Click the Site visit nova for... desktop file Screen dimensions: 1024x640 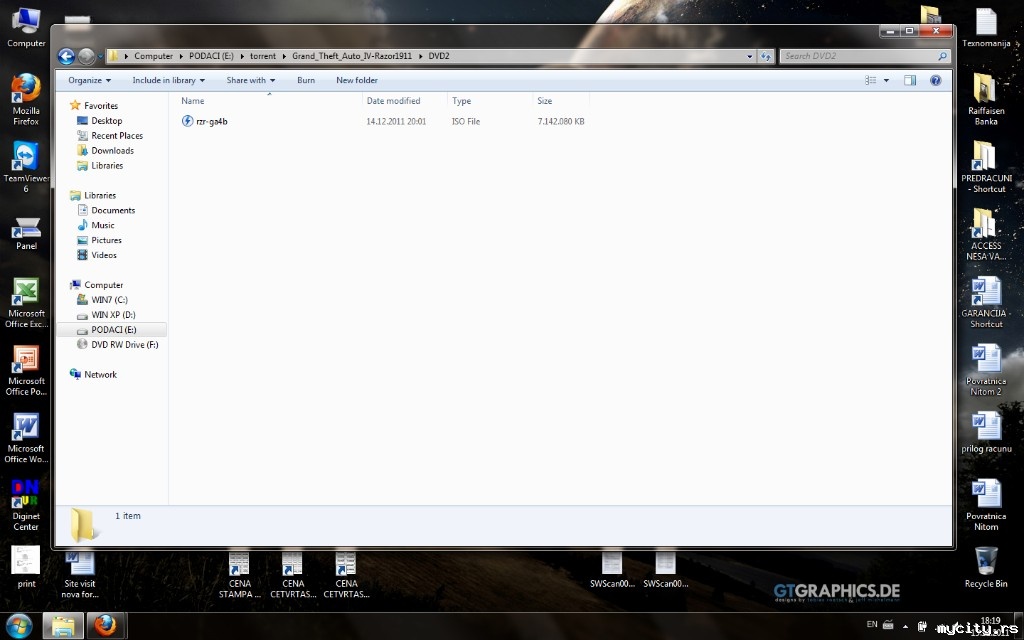80,575
